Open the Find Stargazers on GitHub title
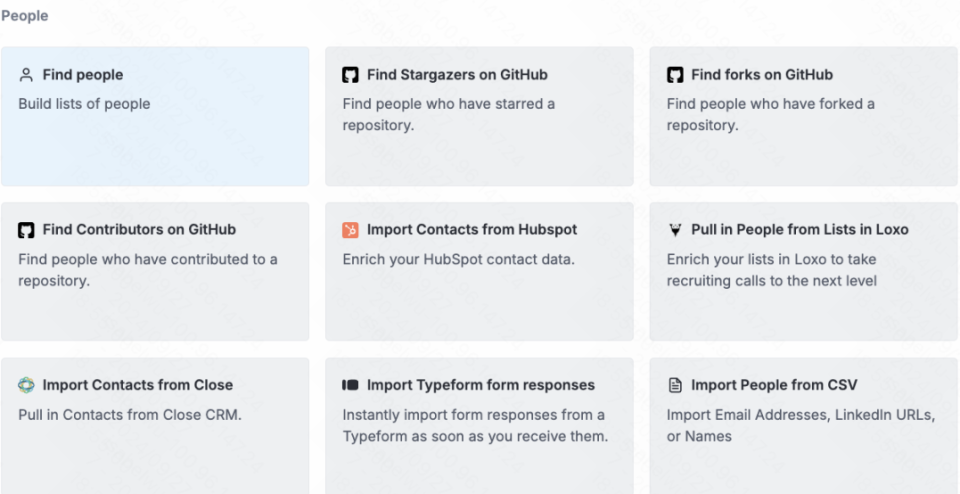 (x=457, y=75)
